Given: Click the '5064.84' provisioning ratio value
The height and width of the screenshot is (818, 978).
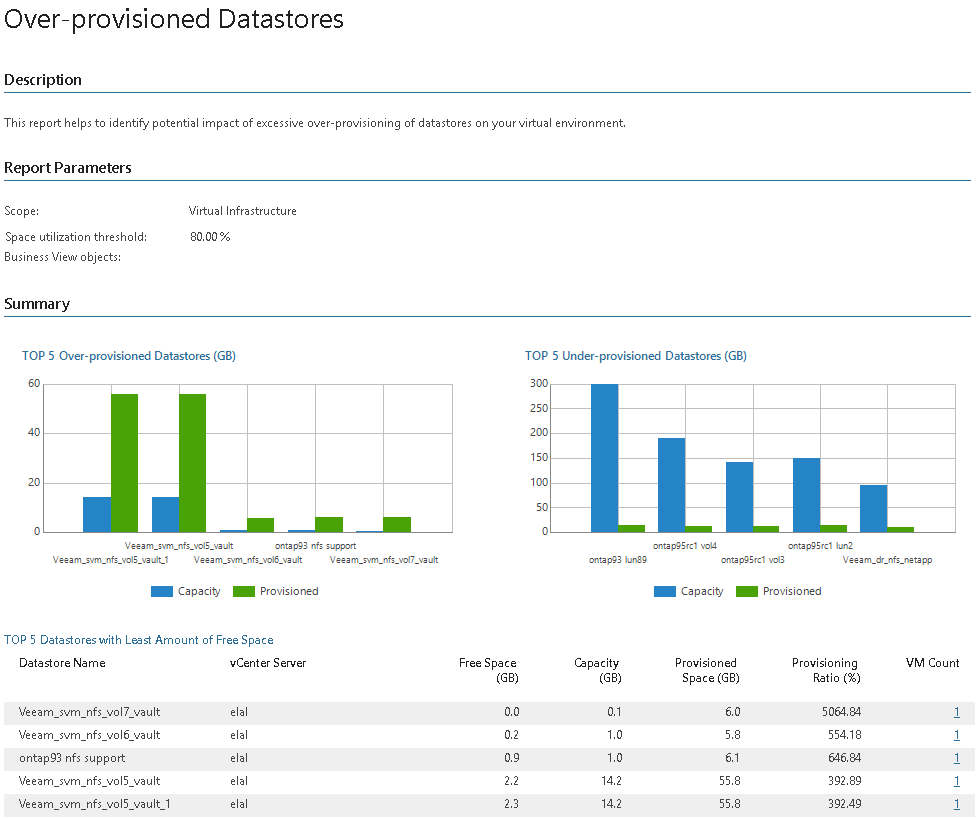Looking at the screenshot, I should [841, 712].
